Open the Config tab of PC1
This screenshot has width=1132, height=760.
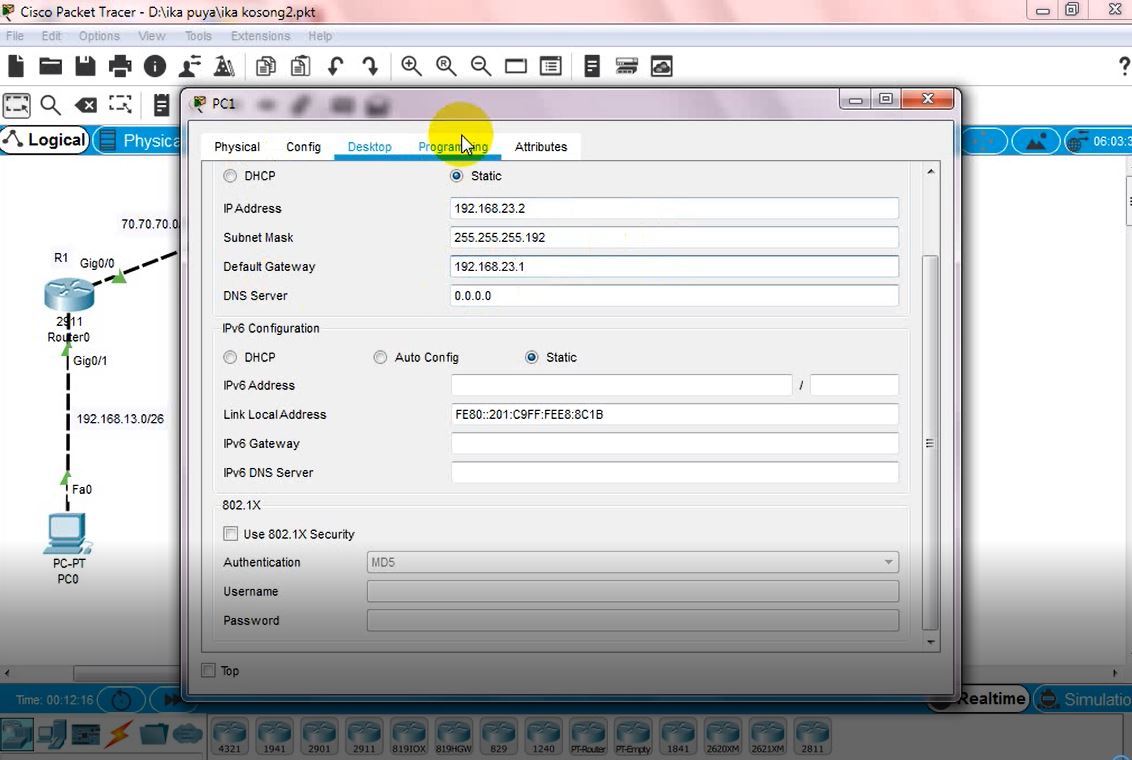[303, 146]
